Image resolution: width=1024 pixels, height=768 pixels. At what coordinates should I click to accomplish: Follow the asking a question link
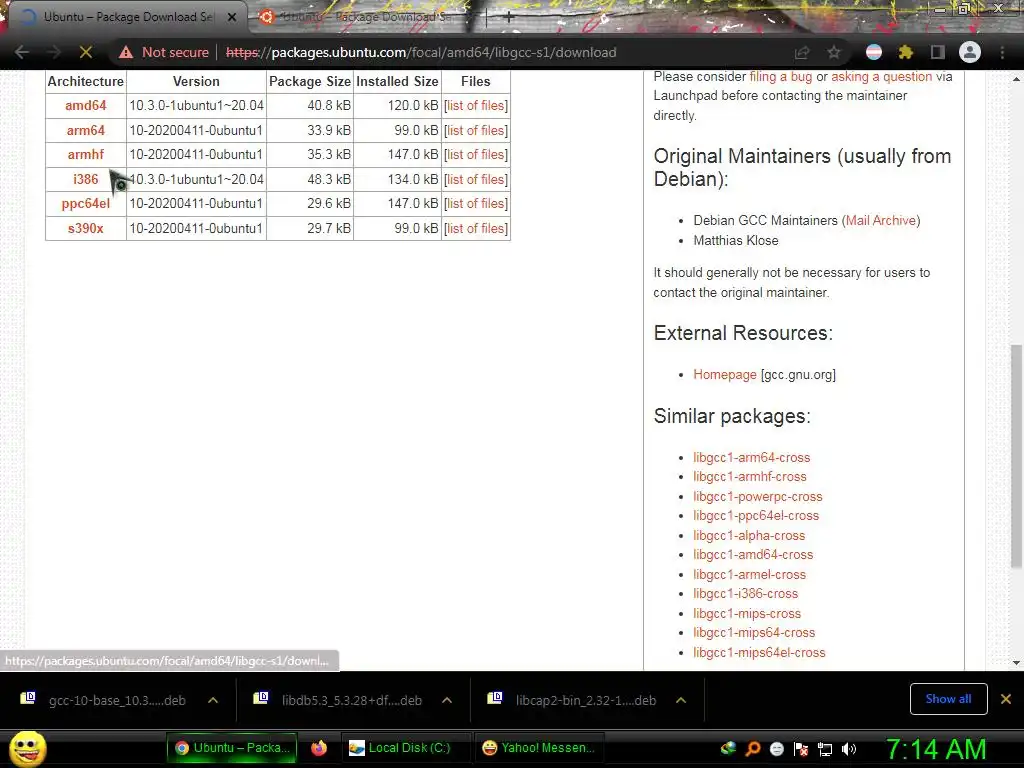[882, 76]
